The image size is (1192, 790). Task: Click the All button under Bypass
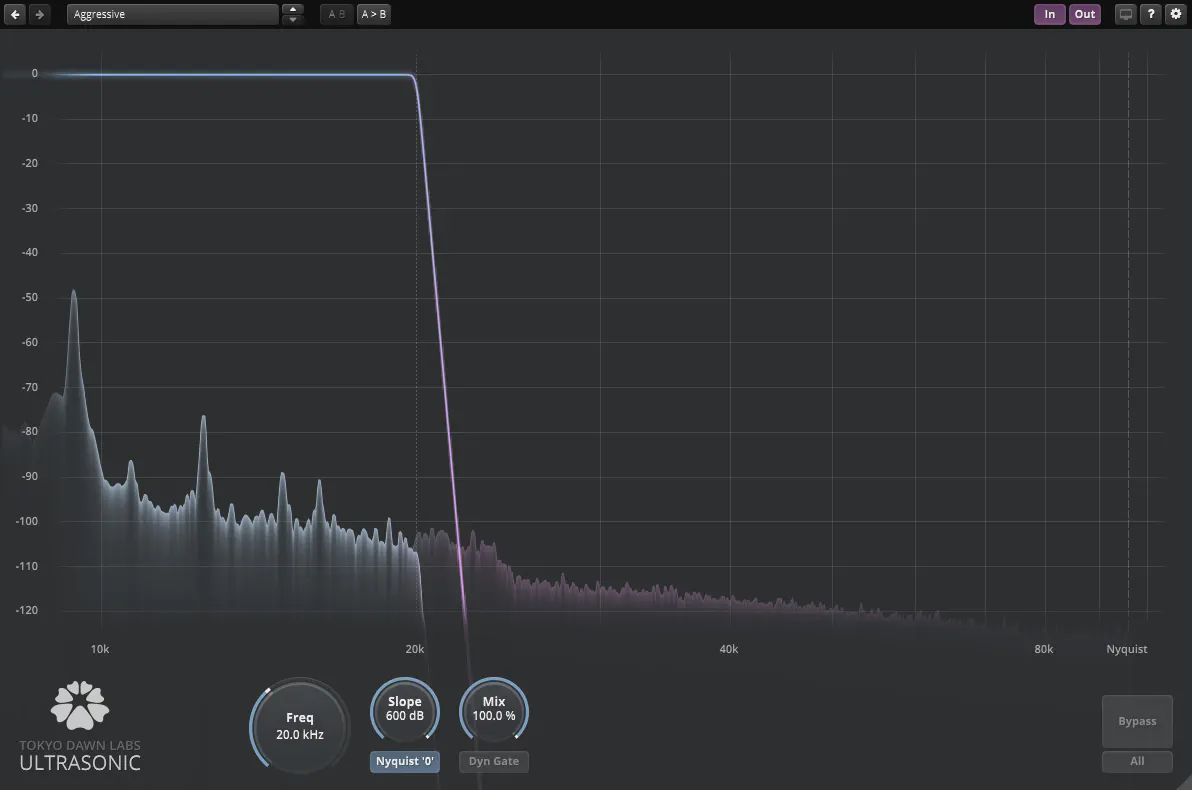click(1137, 761)
